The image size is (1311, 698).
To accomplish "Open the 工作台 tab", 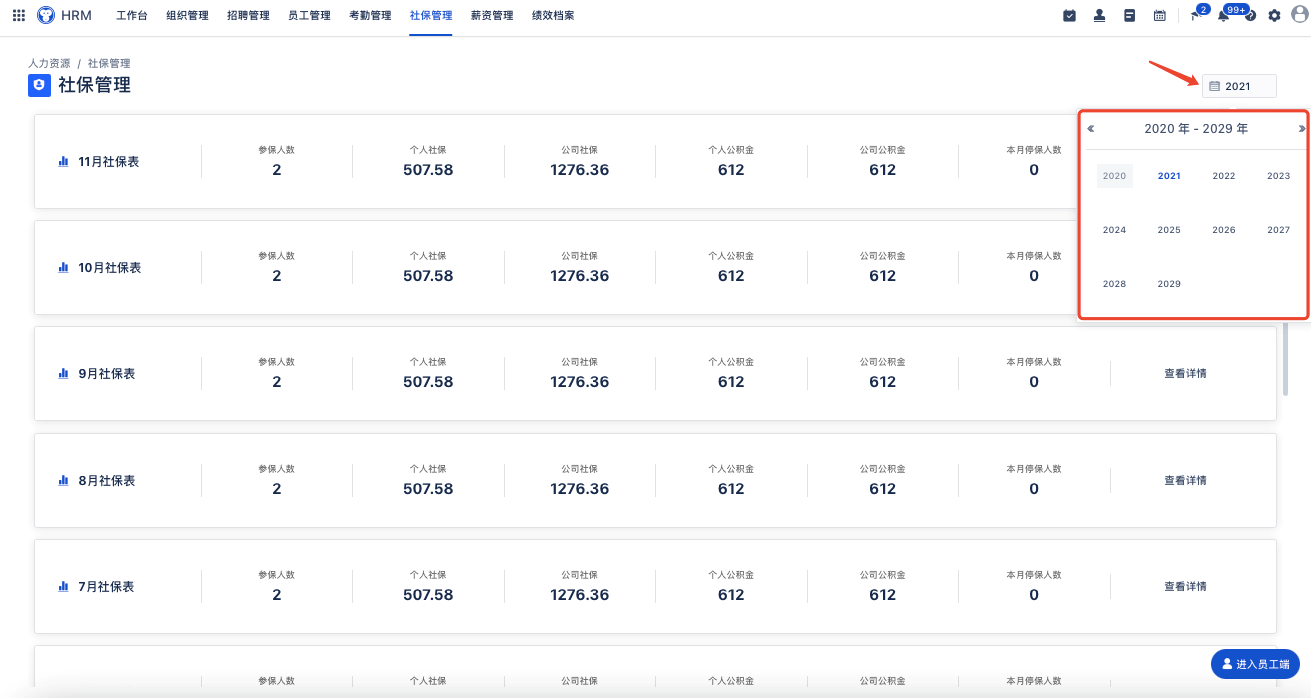I will click(132, 16).
